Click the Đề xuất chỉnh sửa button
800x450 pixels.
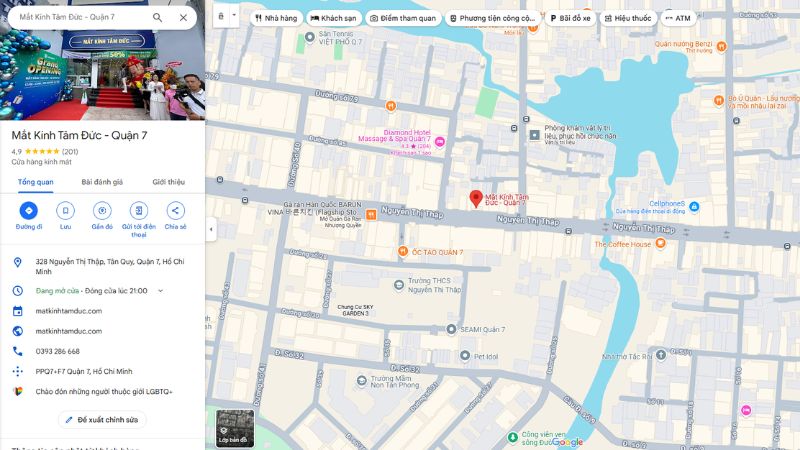[x=102, y=420]
